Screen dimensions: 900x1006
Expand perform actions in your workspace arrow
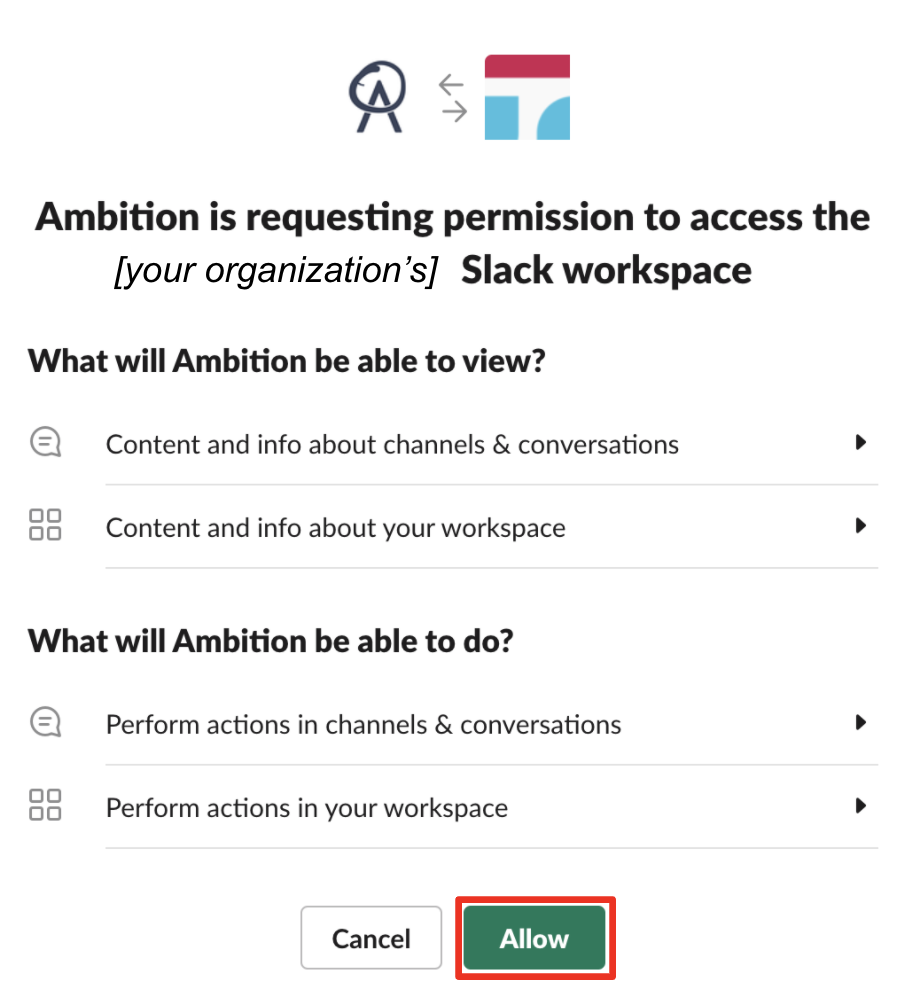pos(860,806)
